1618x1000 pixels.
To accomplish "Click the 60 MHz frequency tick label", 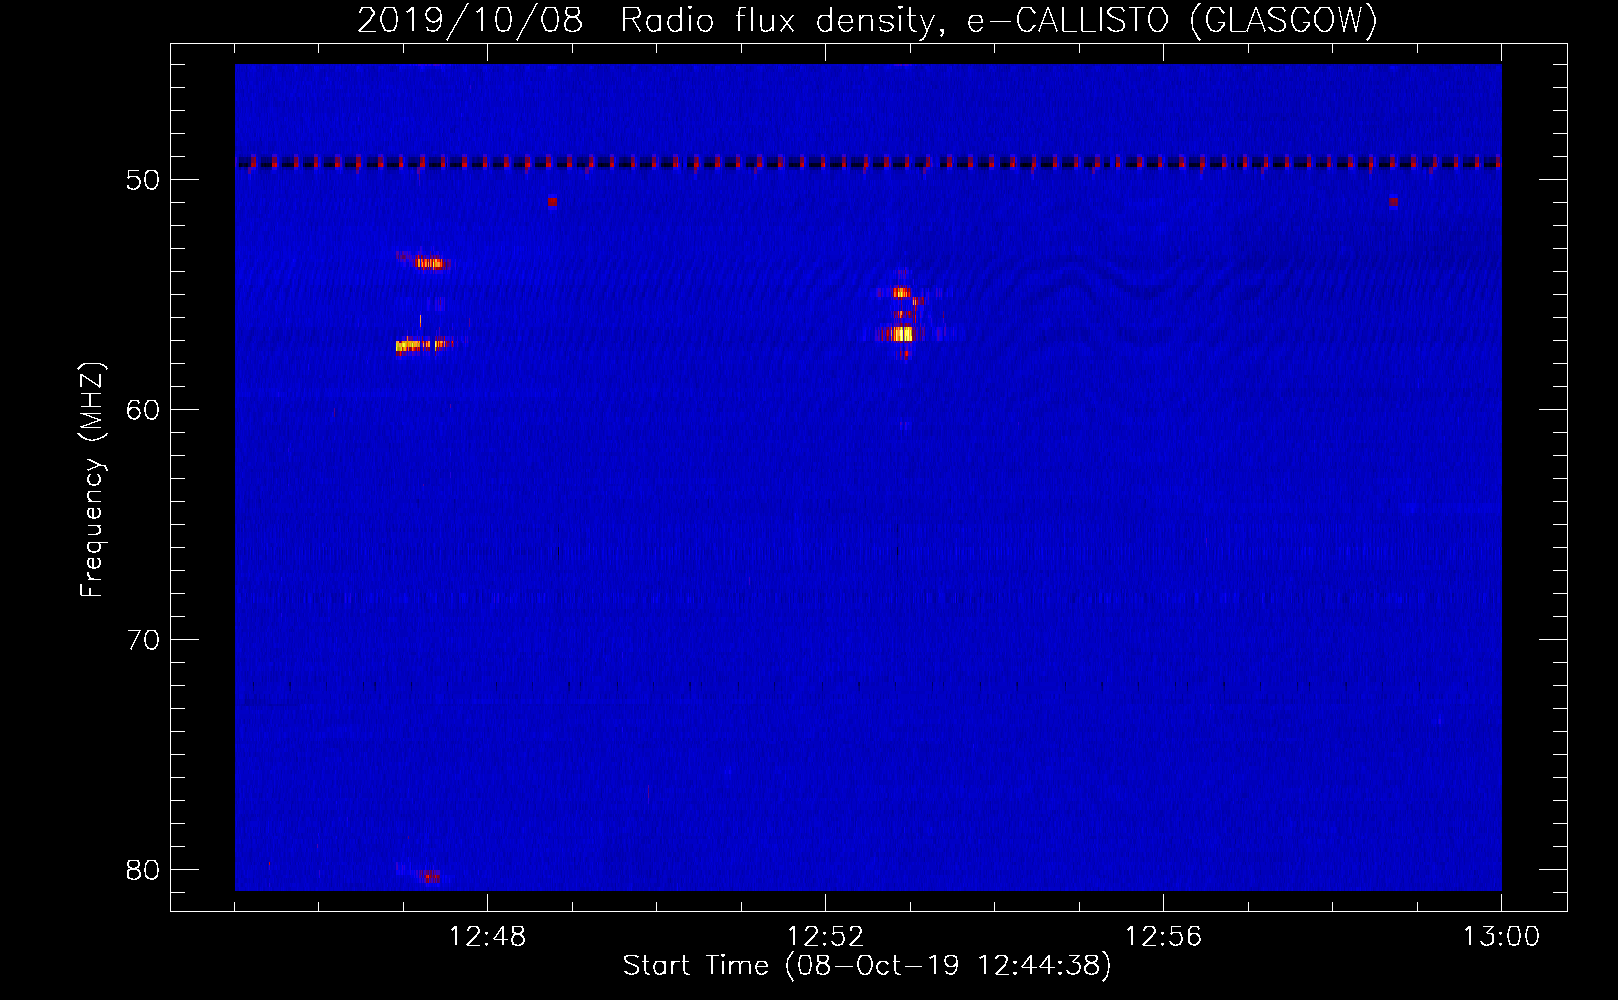I will click(143, 410).
